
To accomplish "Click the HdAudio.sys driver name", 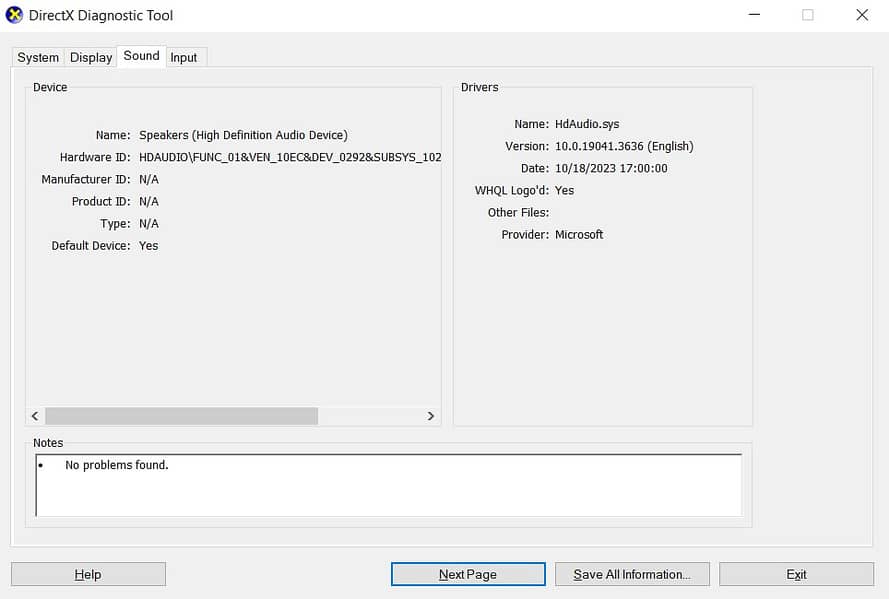I will [x=587, y=124].
